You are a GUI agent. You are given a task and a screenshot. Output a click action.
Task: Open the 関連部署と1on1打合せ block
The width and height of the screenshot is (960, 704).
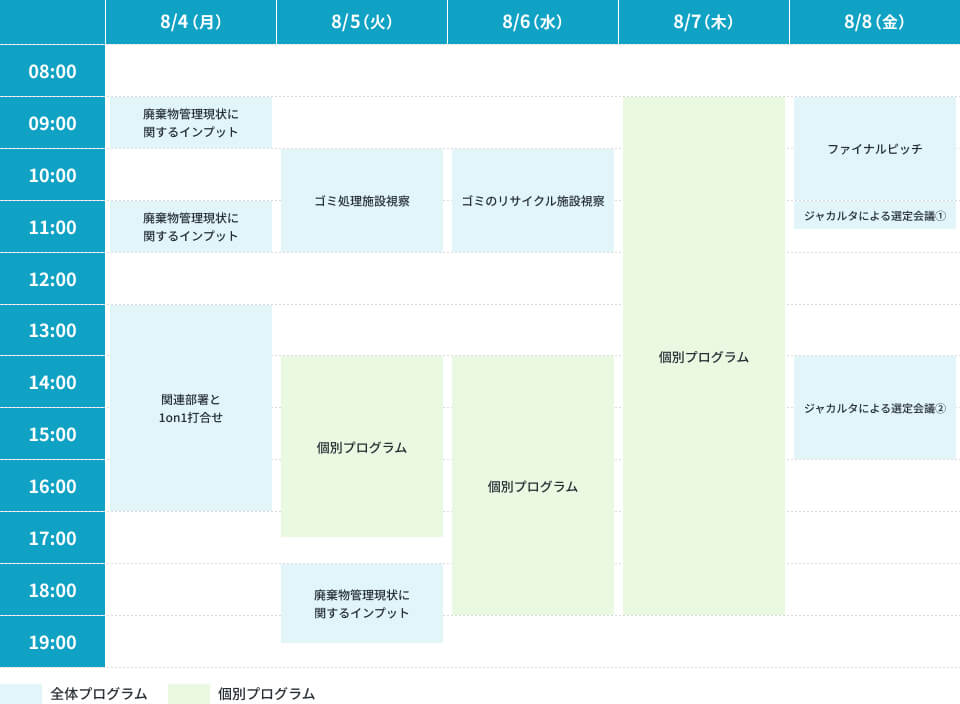[x=190, y=408]
